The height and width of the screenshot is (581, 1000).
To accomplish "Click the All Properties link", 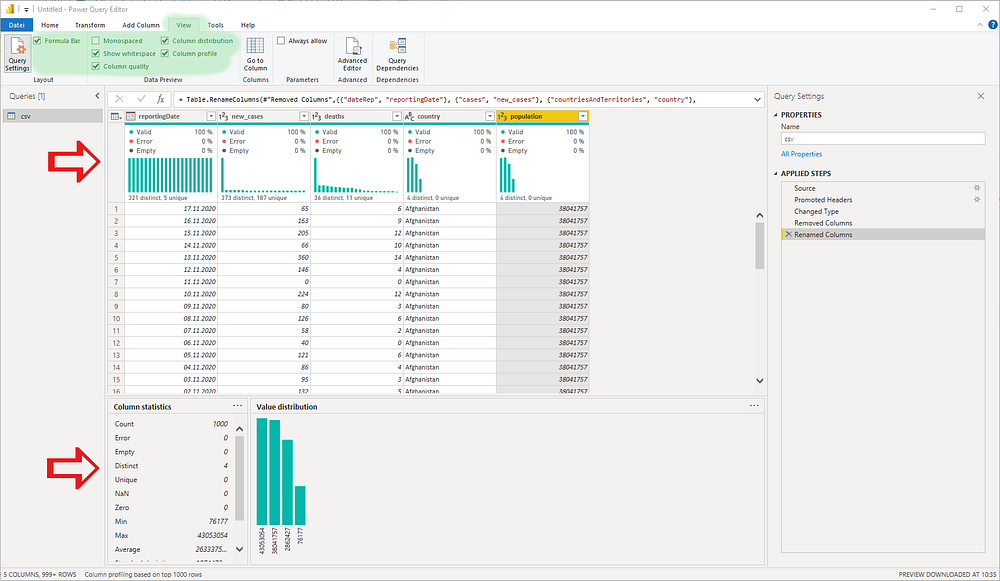I will point(801,154).
